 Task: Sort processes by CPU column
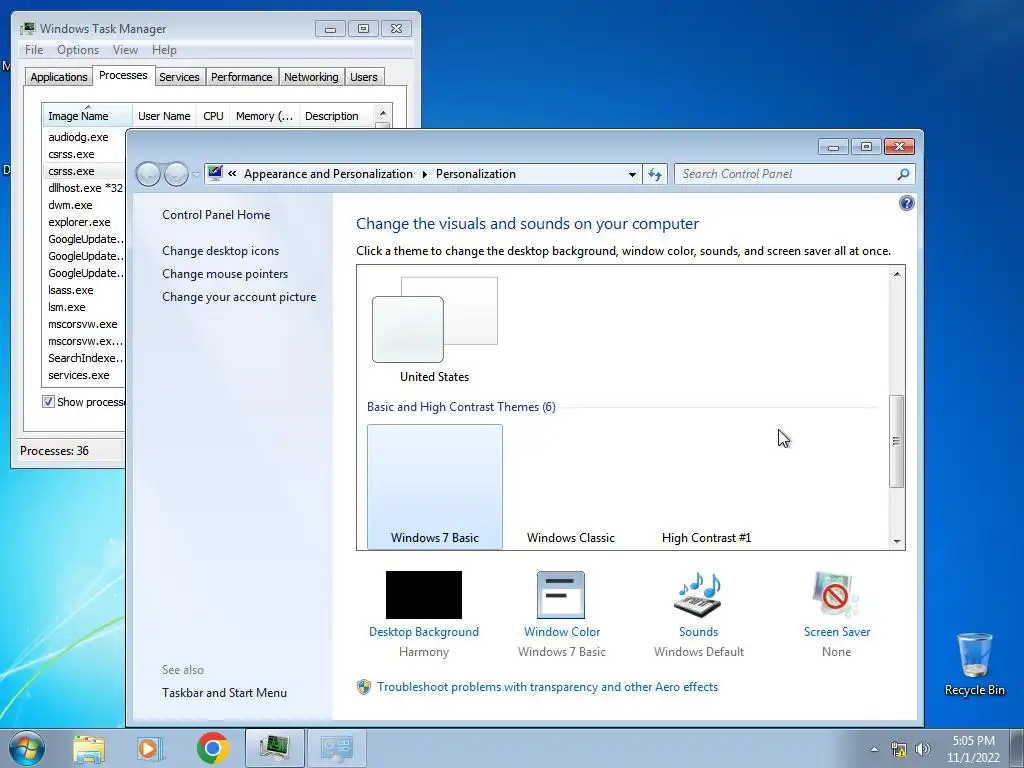pyautogui.click(x=213, y=116)
